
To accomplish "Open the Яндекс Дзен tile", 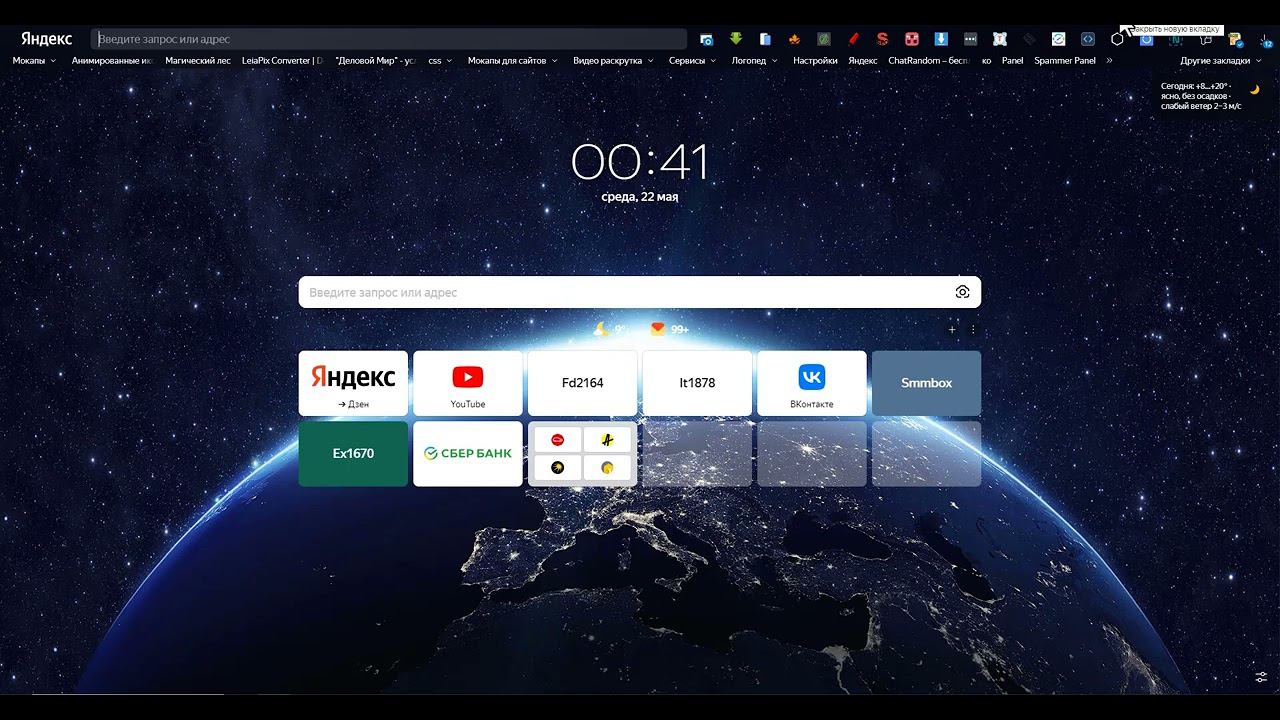I will point(353,383).
